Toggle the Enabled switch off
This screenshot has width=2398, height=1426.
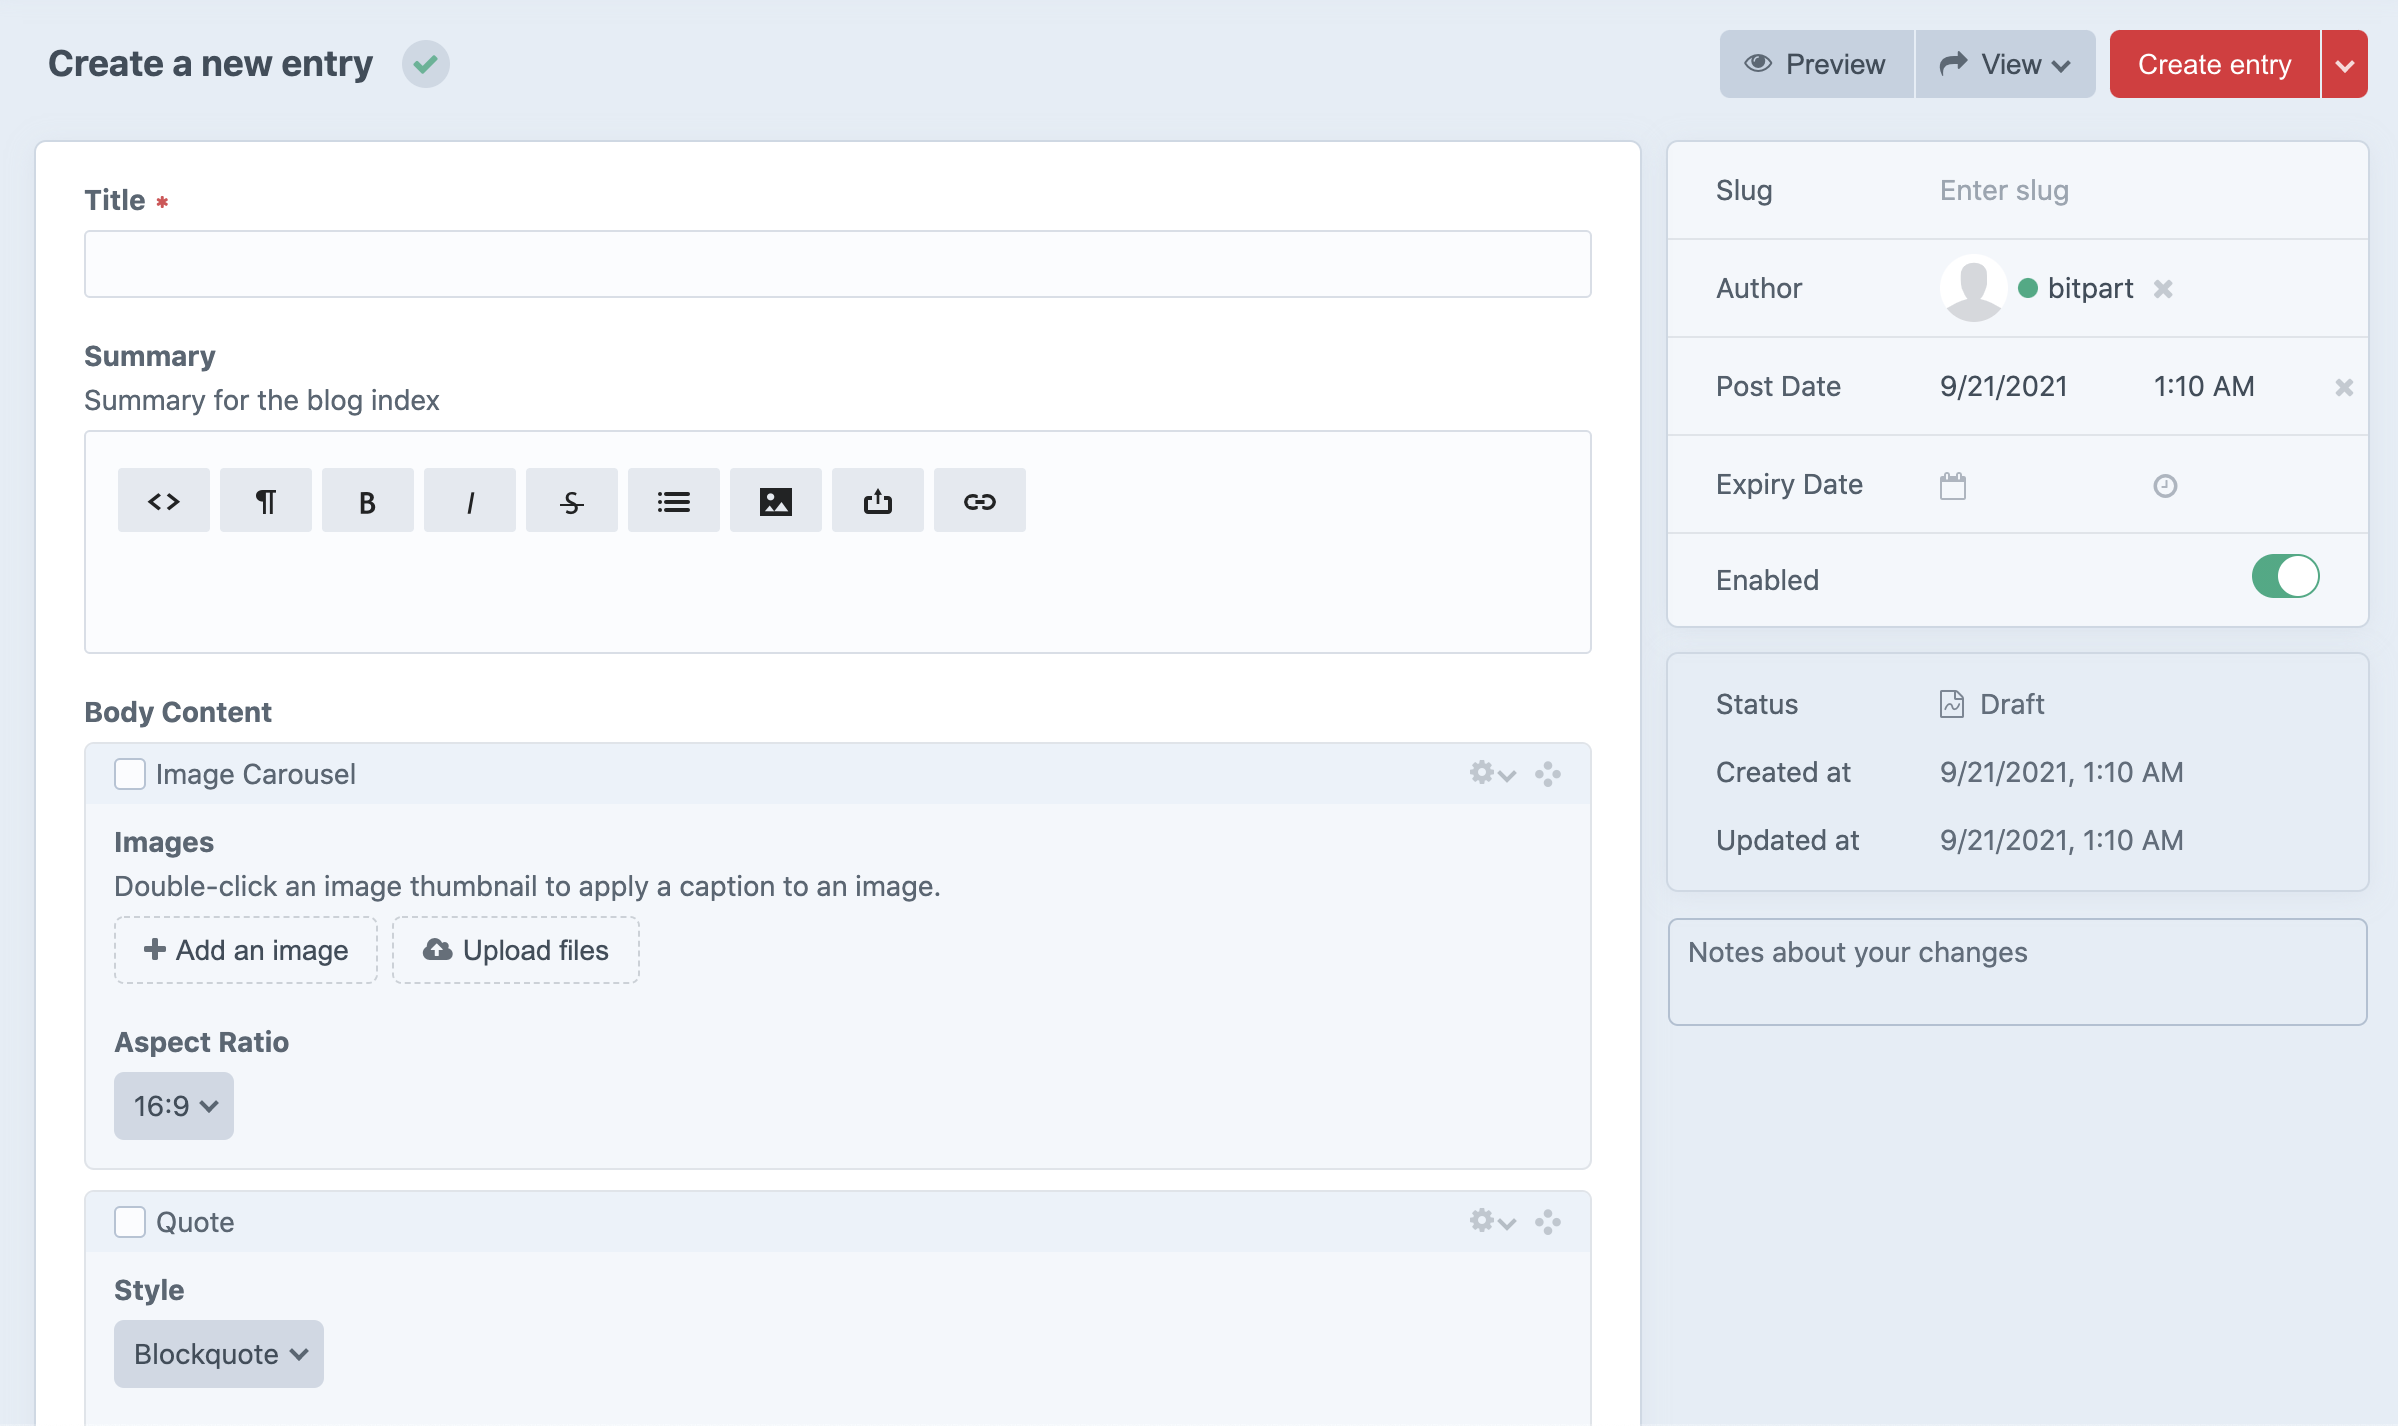[x=2284, y=577]
